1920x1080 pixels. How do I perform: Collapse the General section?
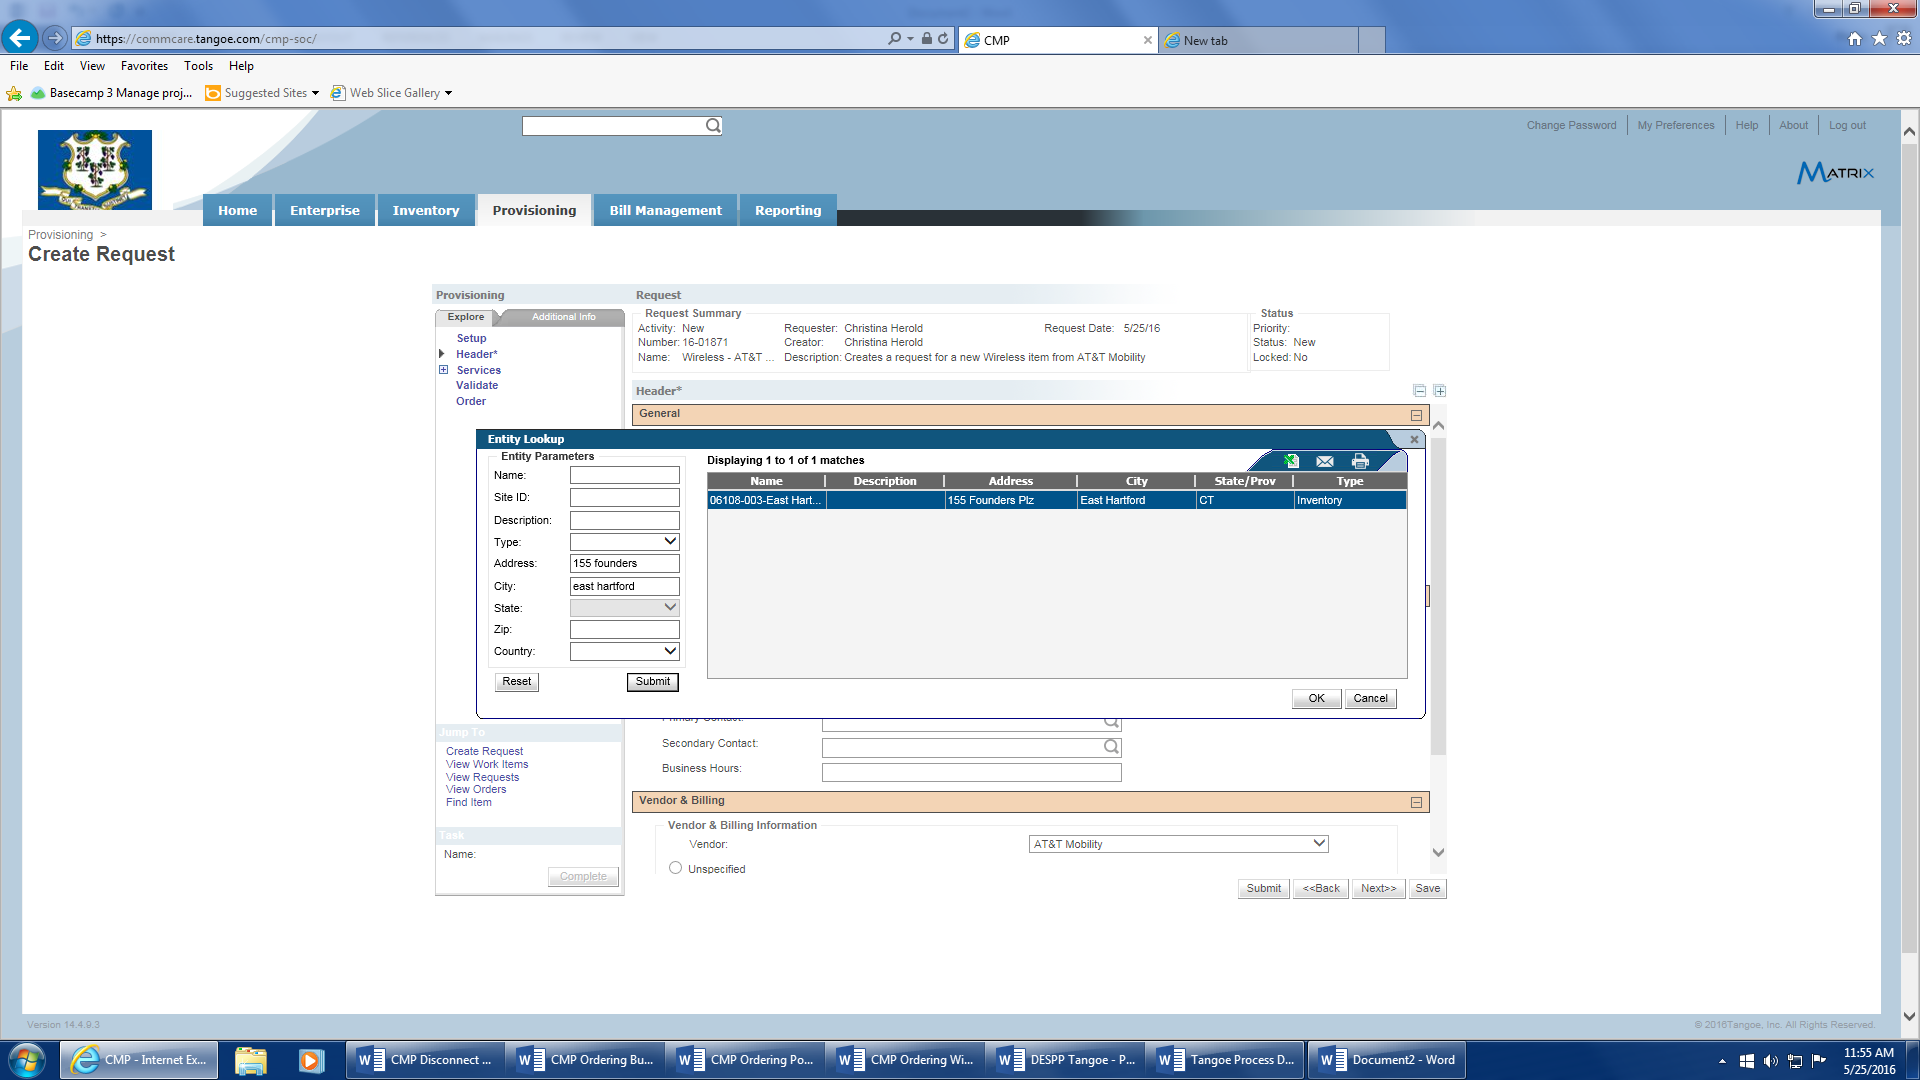point(1416,415)
